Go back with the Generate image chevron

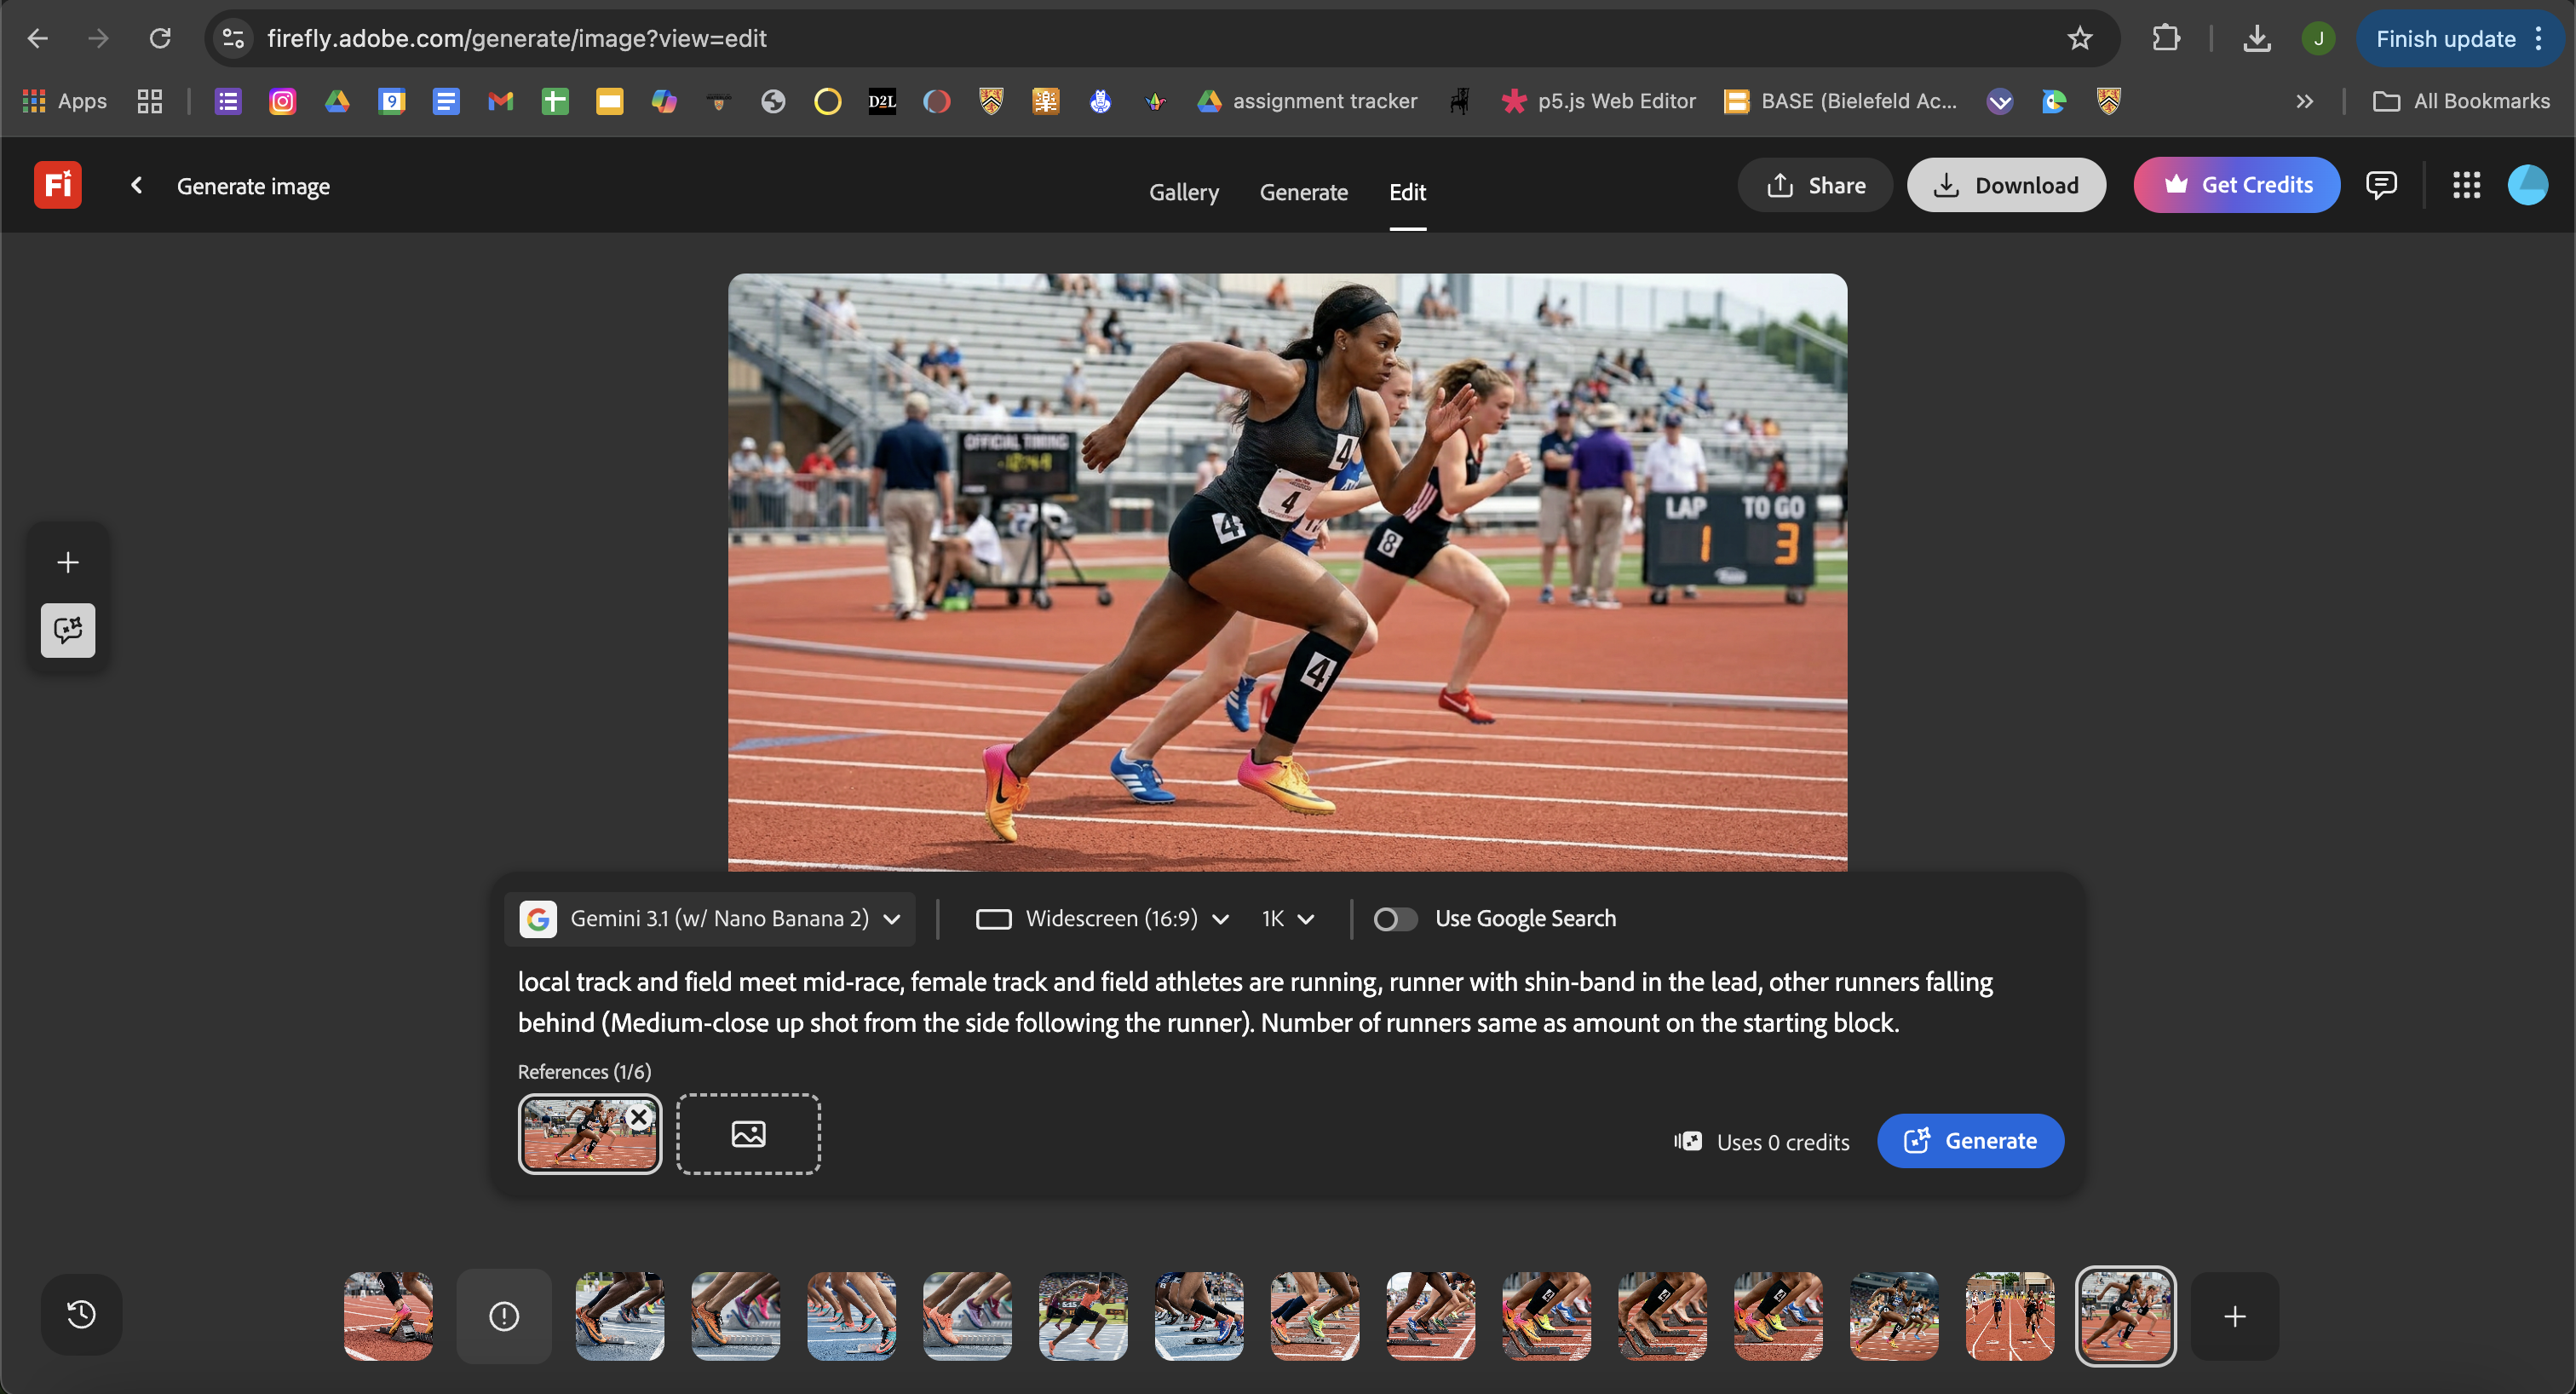(137, 185)
